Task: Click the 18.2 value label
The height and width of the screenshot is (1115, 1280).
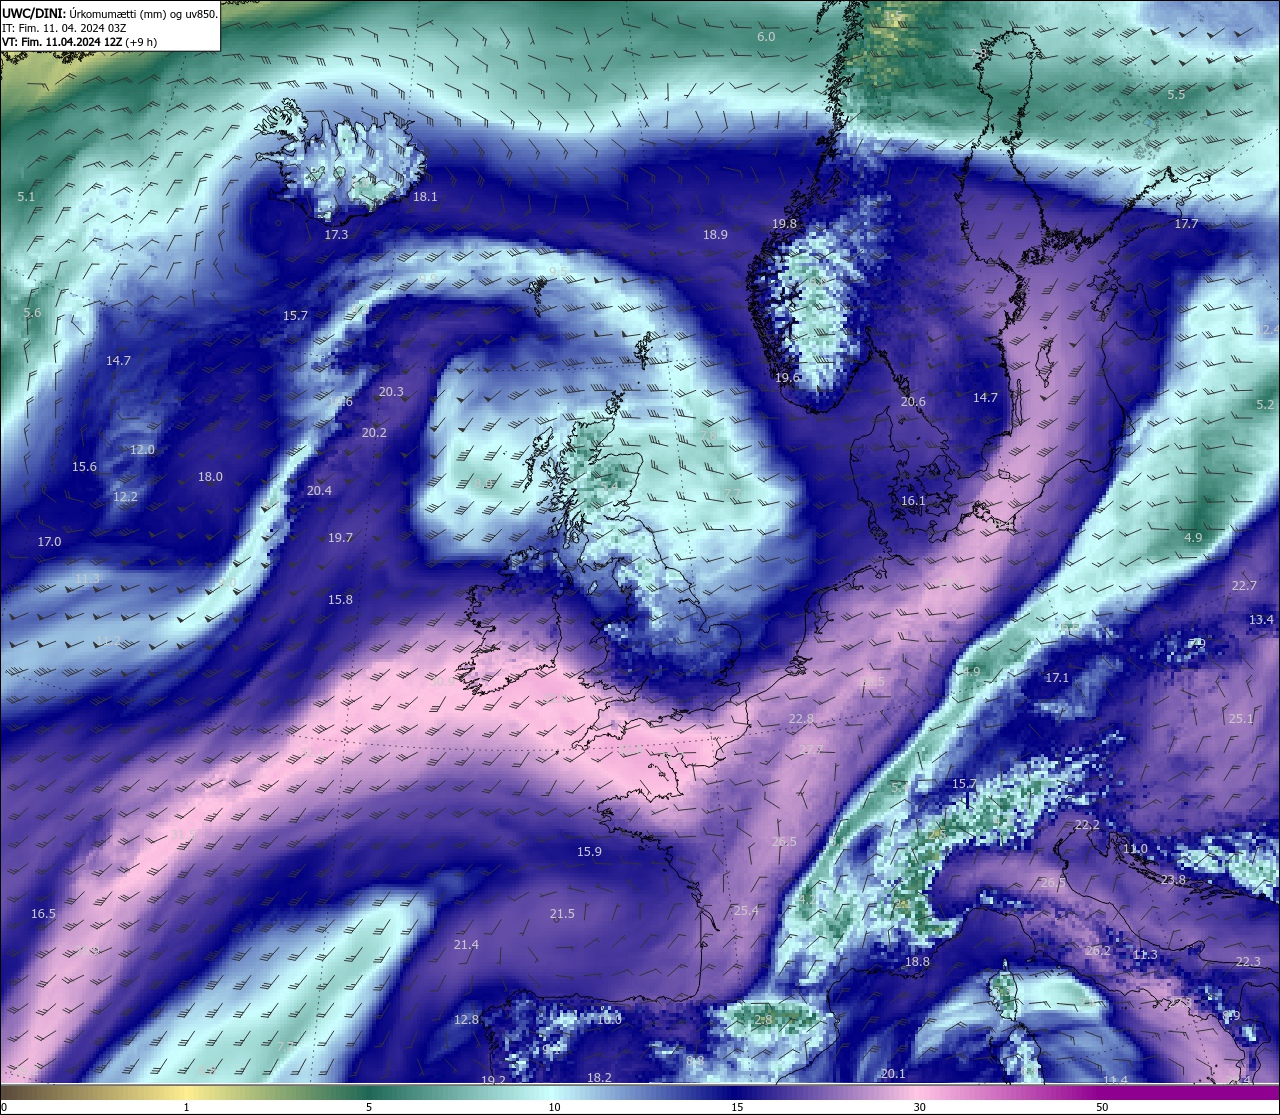Action: pos(599,1078)
